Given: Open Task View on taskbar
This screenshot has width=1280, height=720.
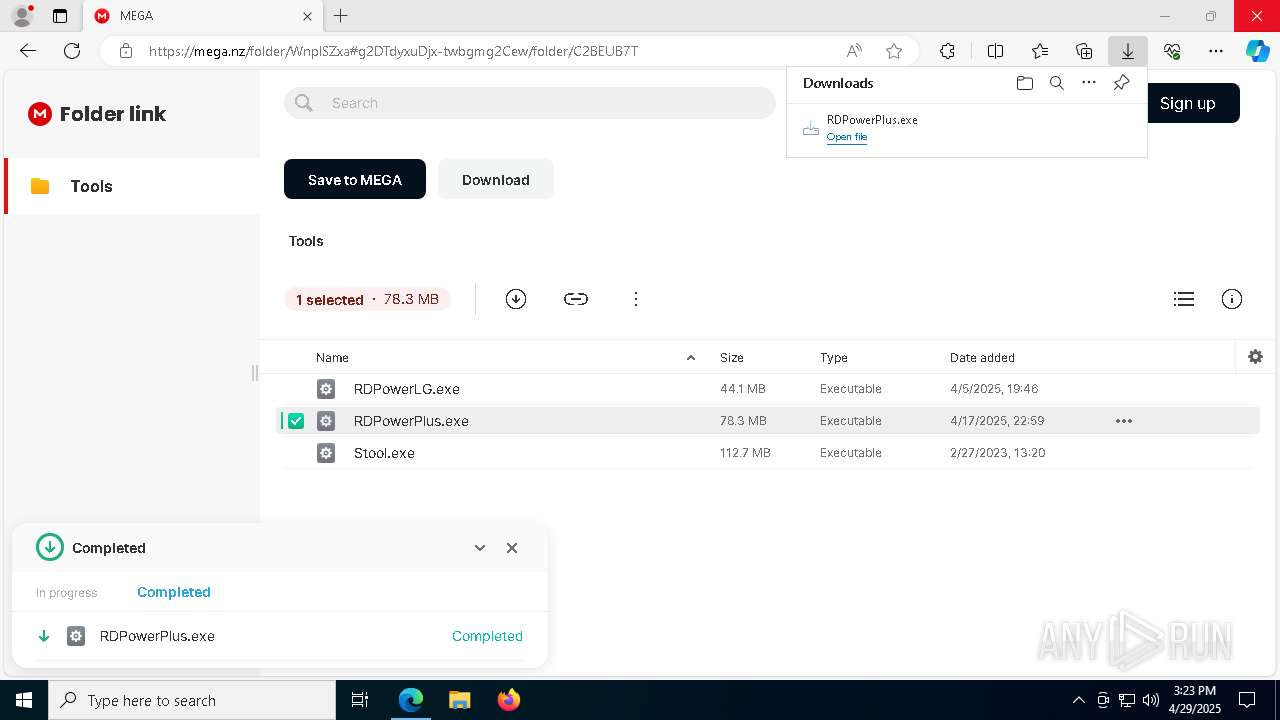Looking at the screenshot, I should point(361,700).
